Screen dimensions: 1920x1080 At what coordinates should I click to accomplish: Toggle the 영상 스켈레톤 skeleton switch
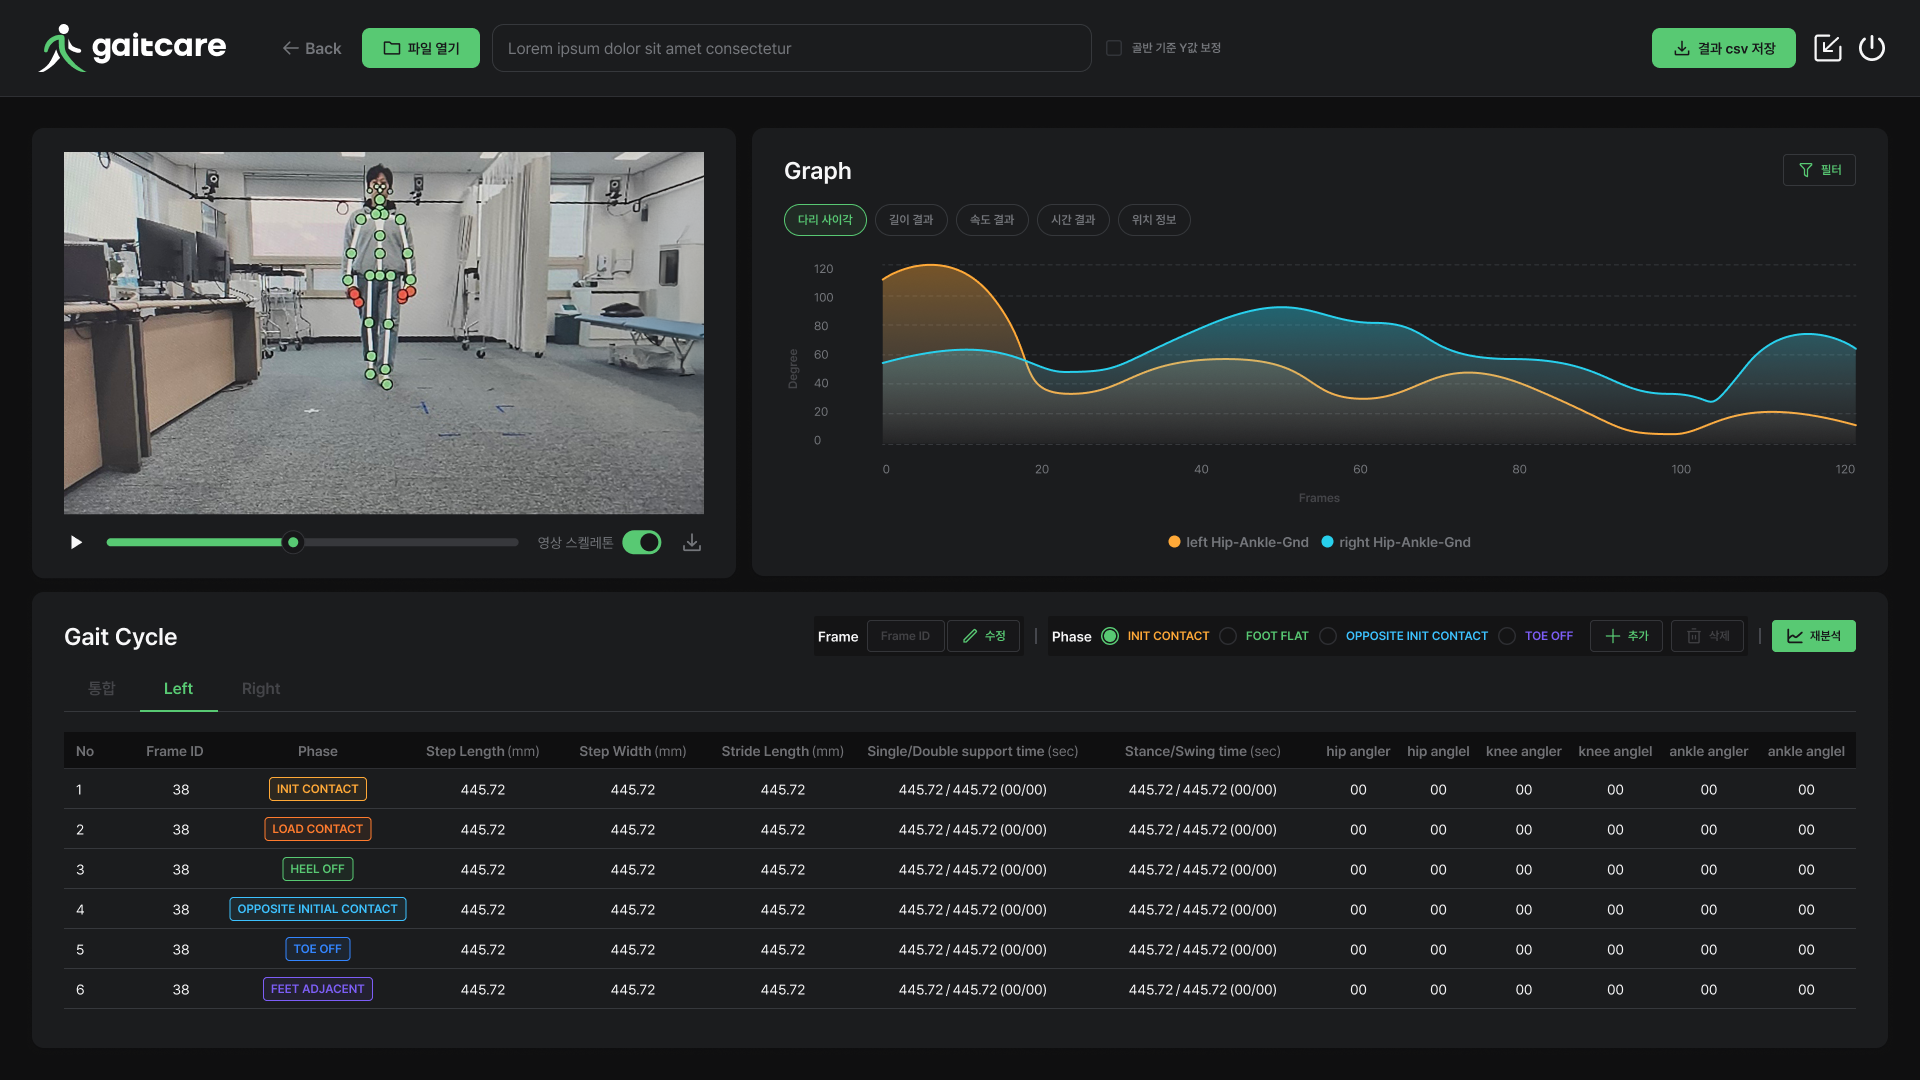point(642,542)
